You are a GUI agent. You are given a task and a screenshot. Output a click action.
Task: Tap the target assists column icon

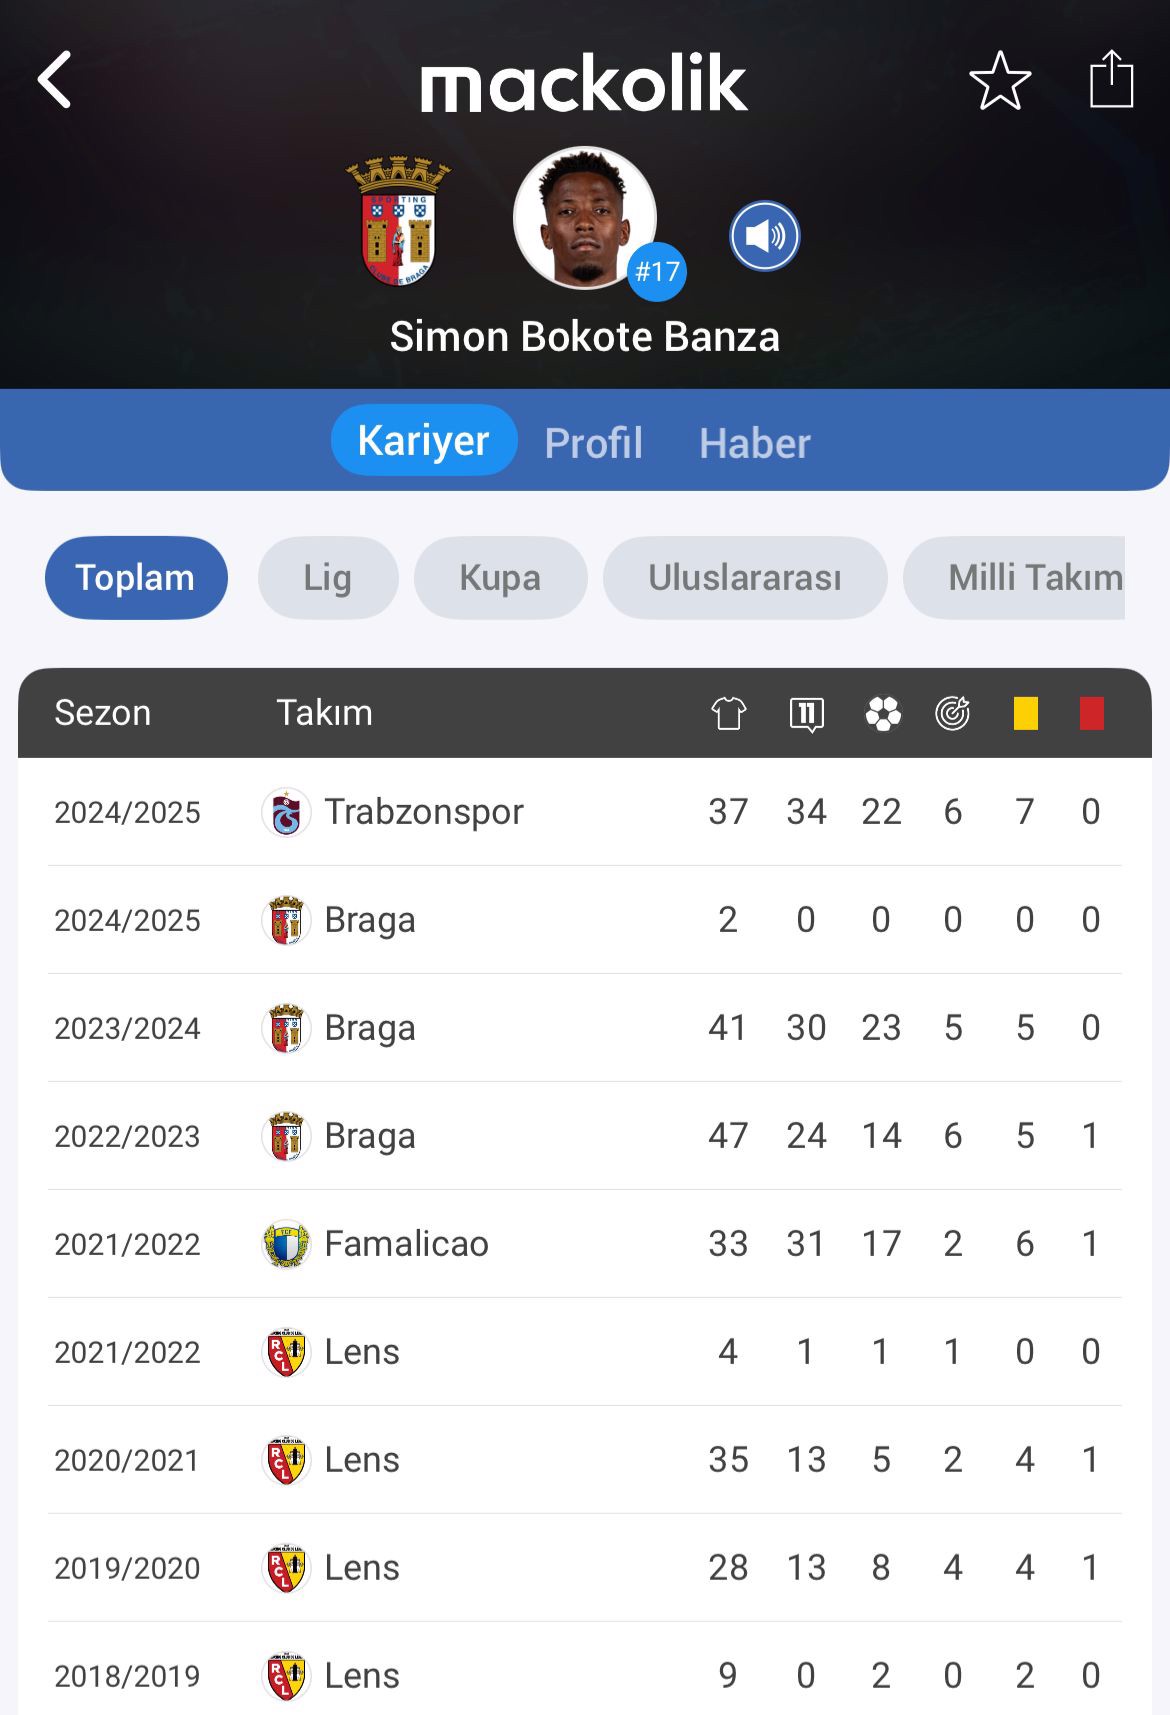click(x=953, y=713)
